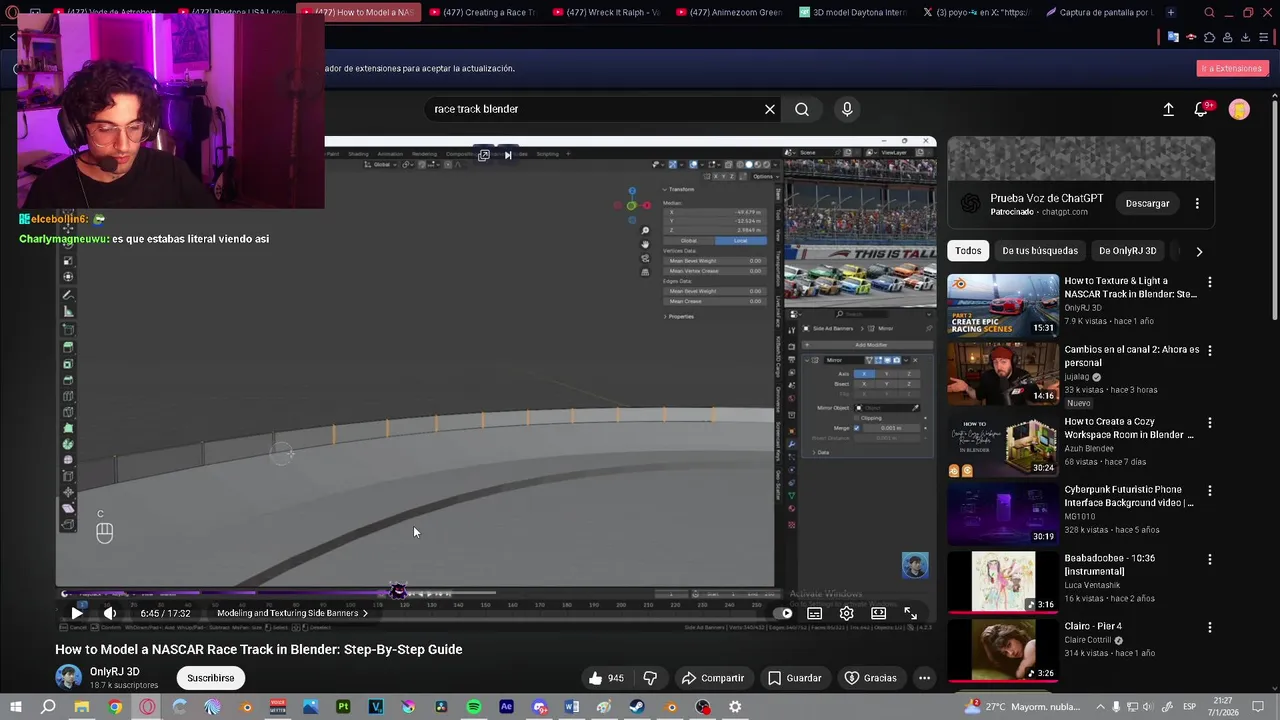
Task: Show more filter chips with the arrow
Action: (x=1199, y=251)
